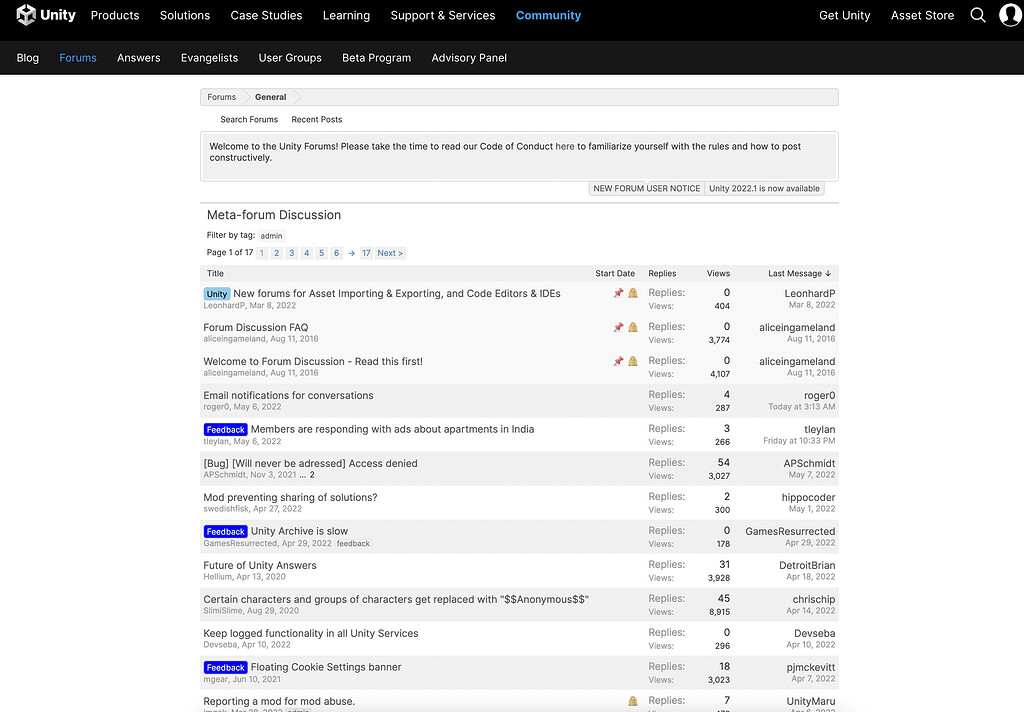Sort by Start Date column
This screenshot has width=1024, height=712.
tap(615, 274)
